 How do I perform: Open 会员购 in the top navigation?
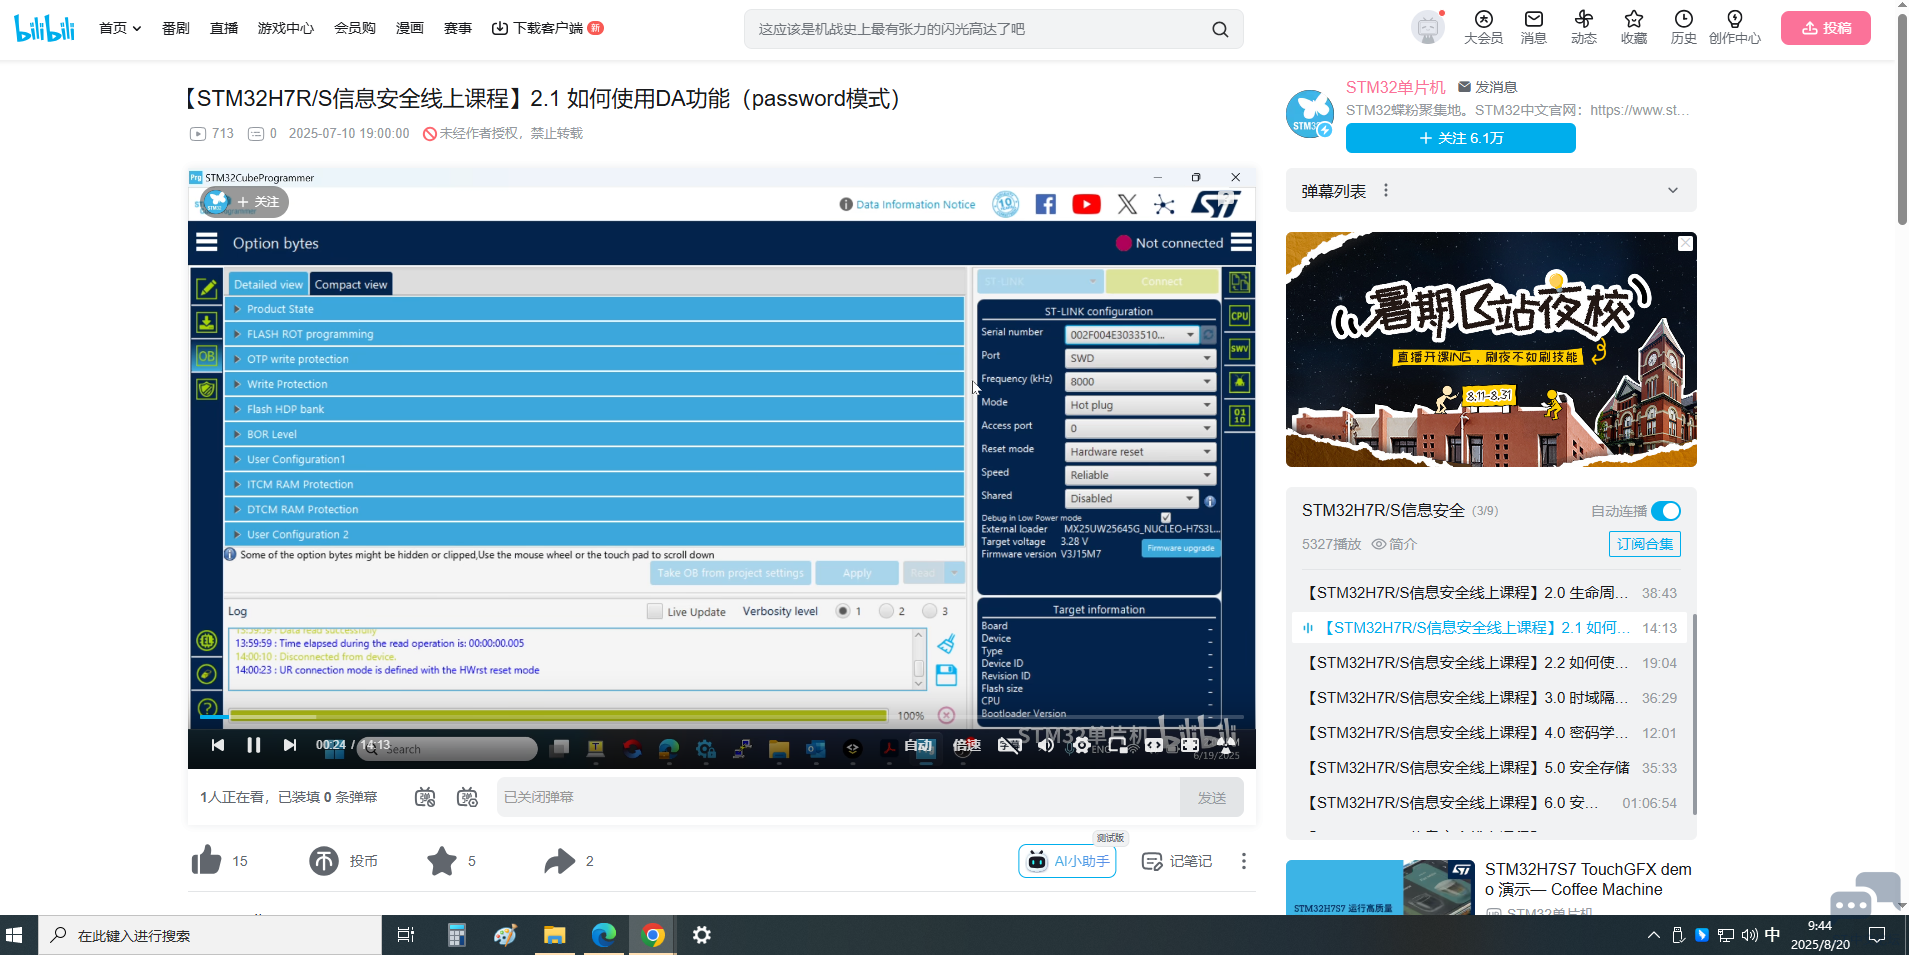[x=355, y=28]
